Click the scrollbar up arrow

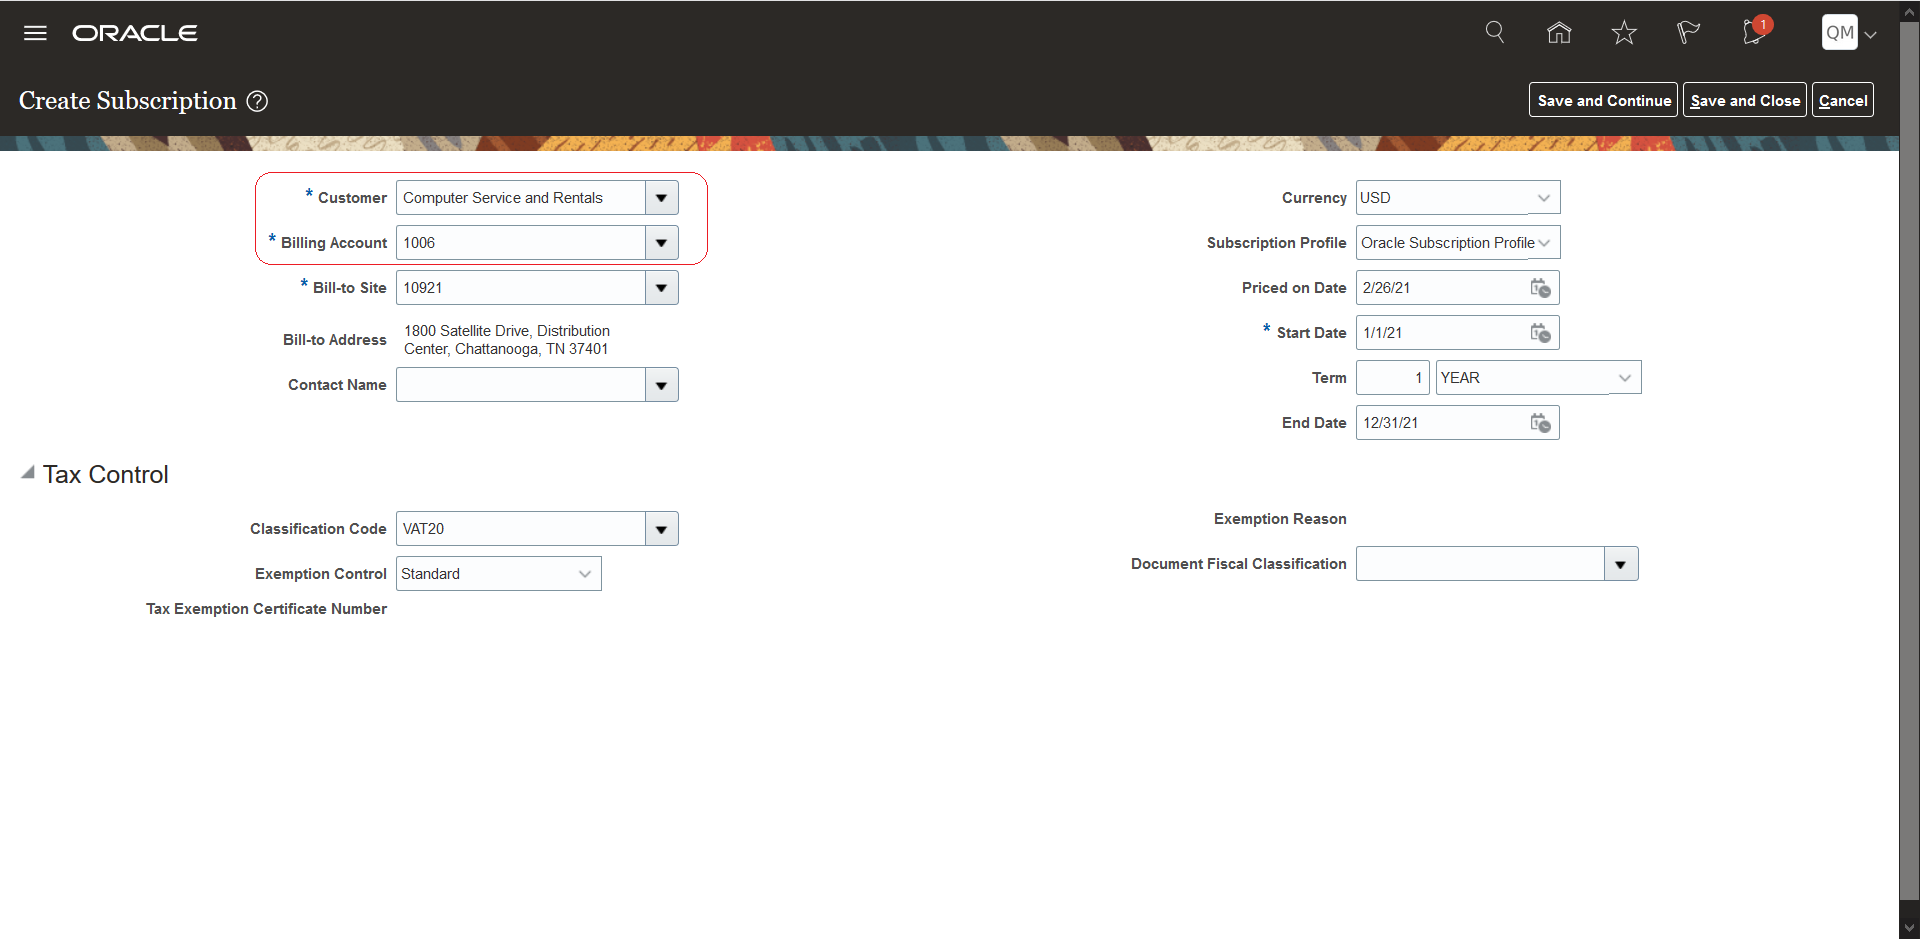coord(1910,11)
